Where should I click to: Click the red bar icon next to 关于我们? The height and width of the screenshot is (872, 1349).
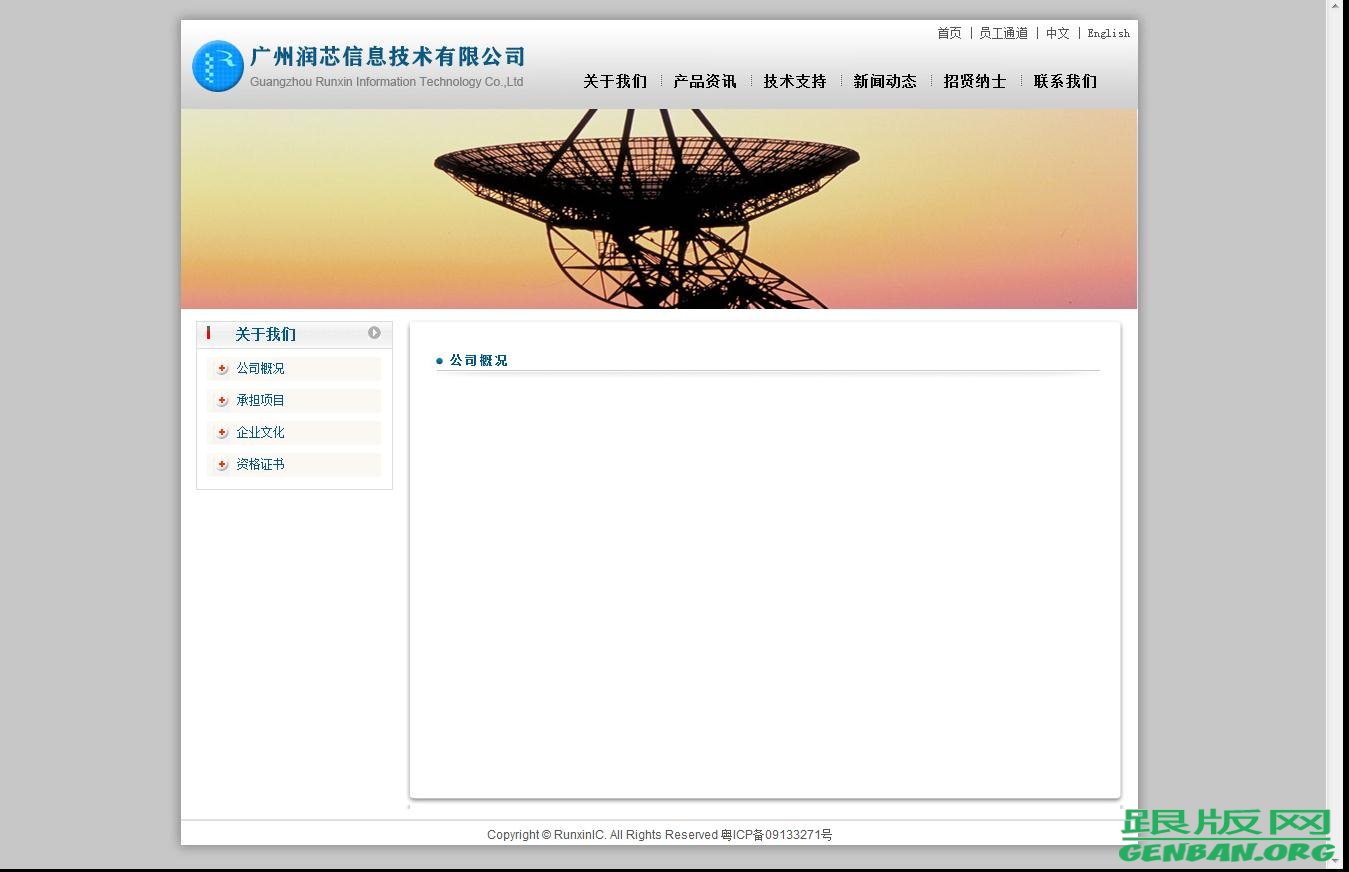click(208, 334)
